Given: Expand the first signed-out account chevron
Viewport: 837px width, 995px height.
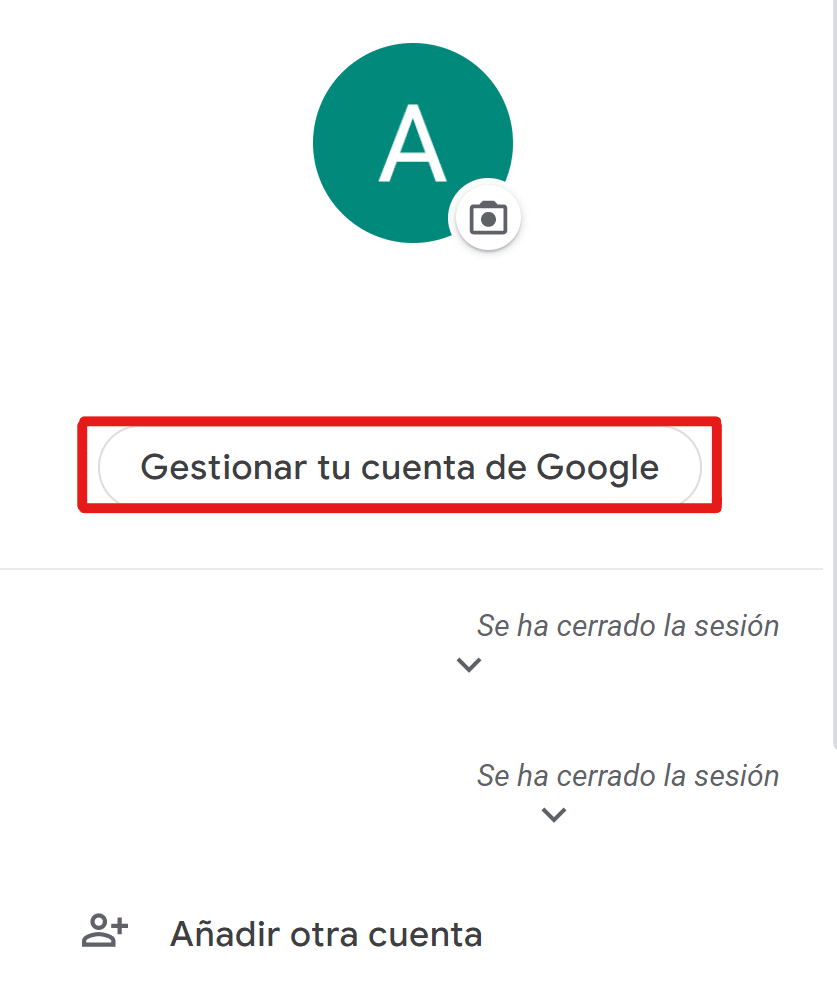Looking at the screenshot, I should (x=469, y=664).
